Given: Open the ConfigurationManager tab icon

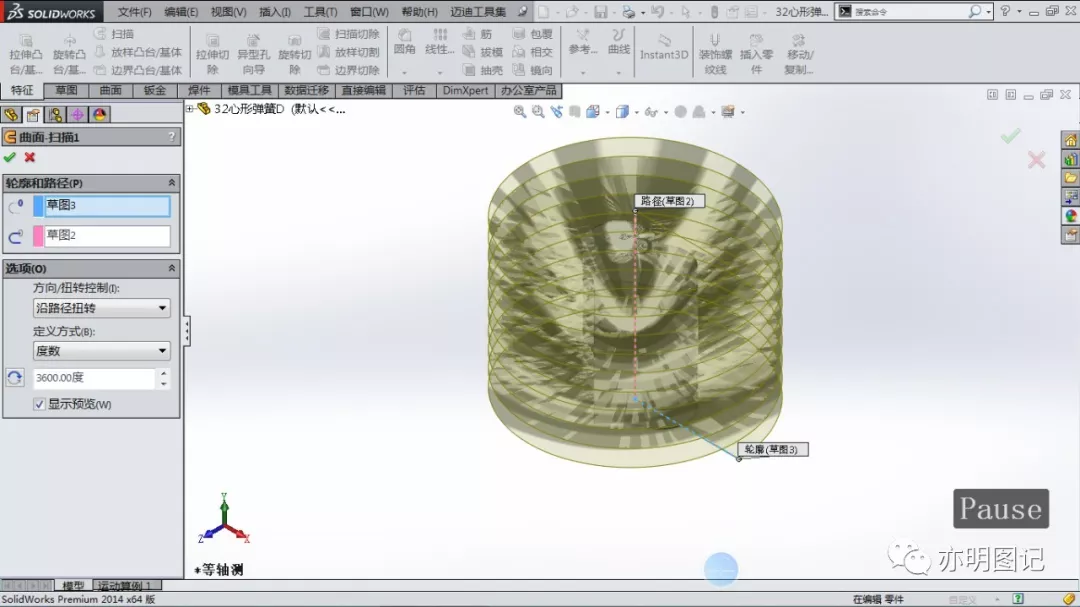Looking at the screenshot, I should pyautogui.click(x=55, y=114).
